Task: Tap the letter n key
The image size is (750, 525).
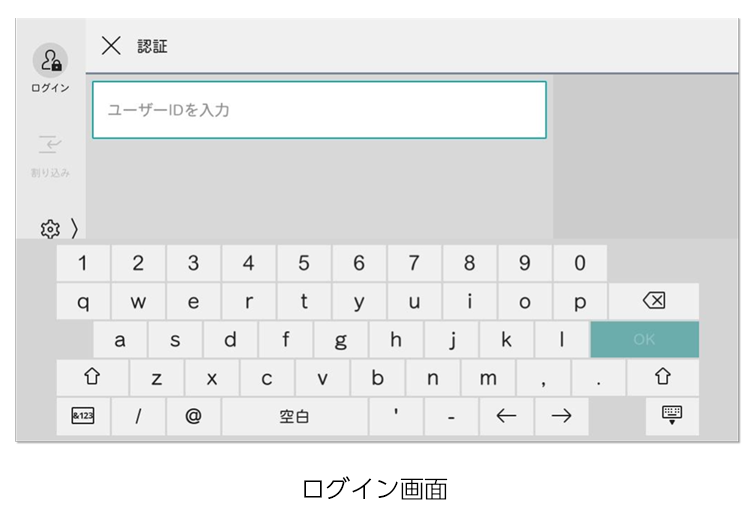Action: click(433, 378)
